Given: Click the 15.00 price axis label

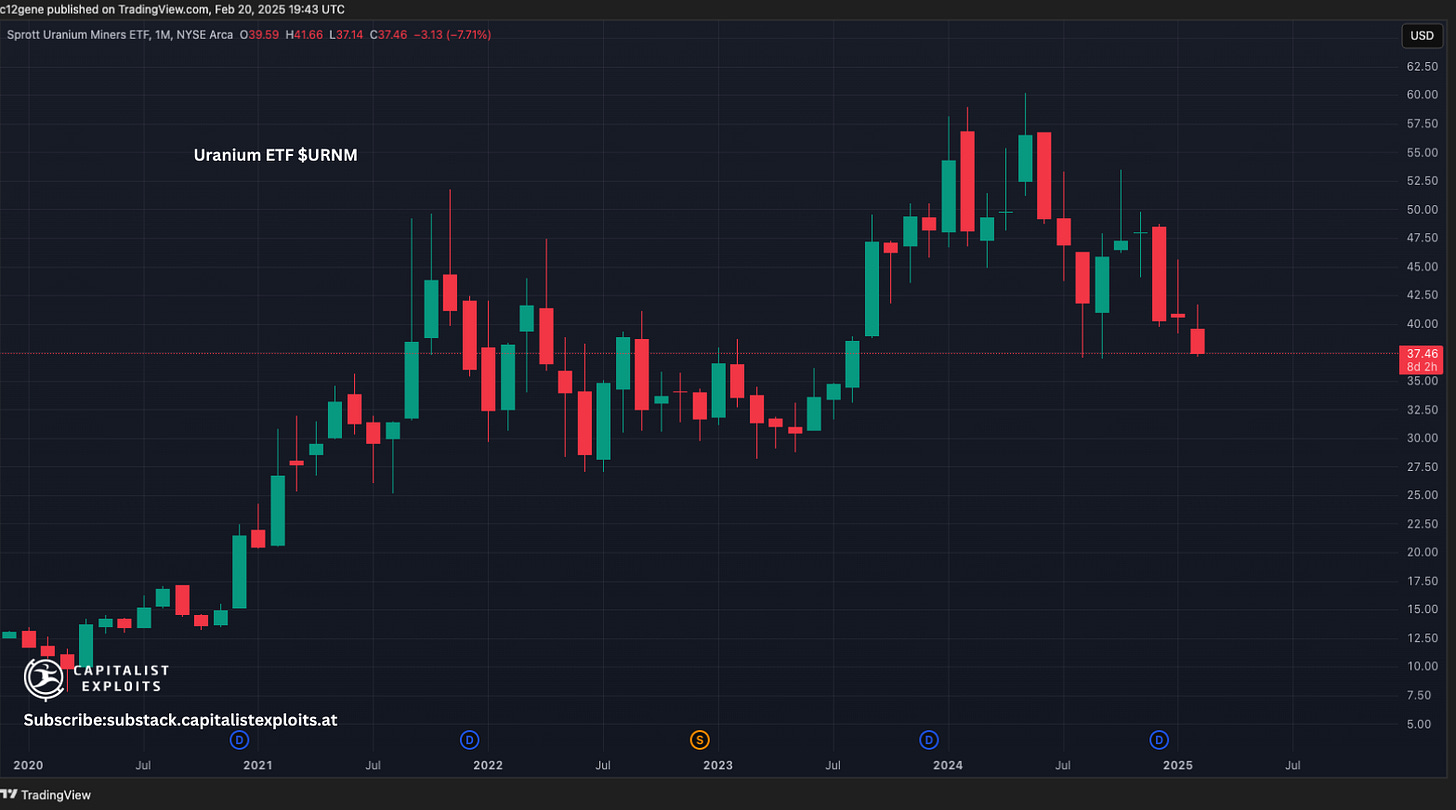Looking at the screenshot, I should (1422, 609).
